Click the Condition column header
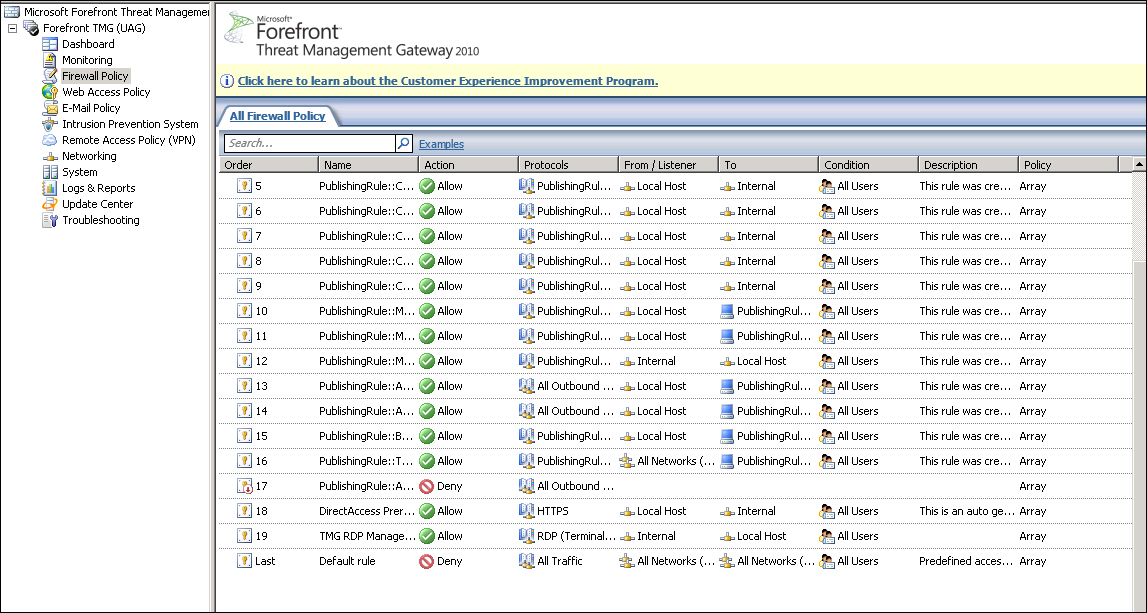The image size is (1147, 613). point(868,165)
